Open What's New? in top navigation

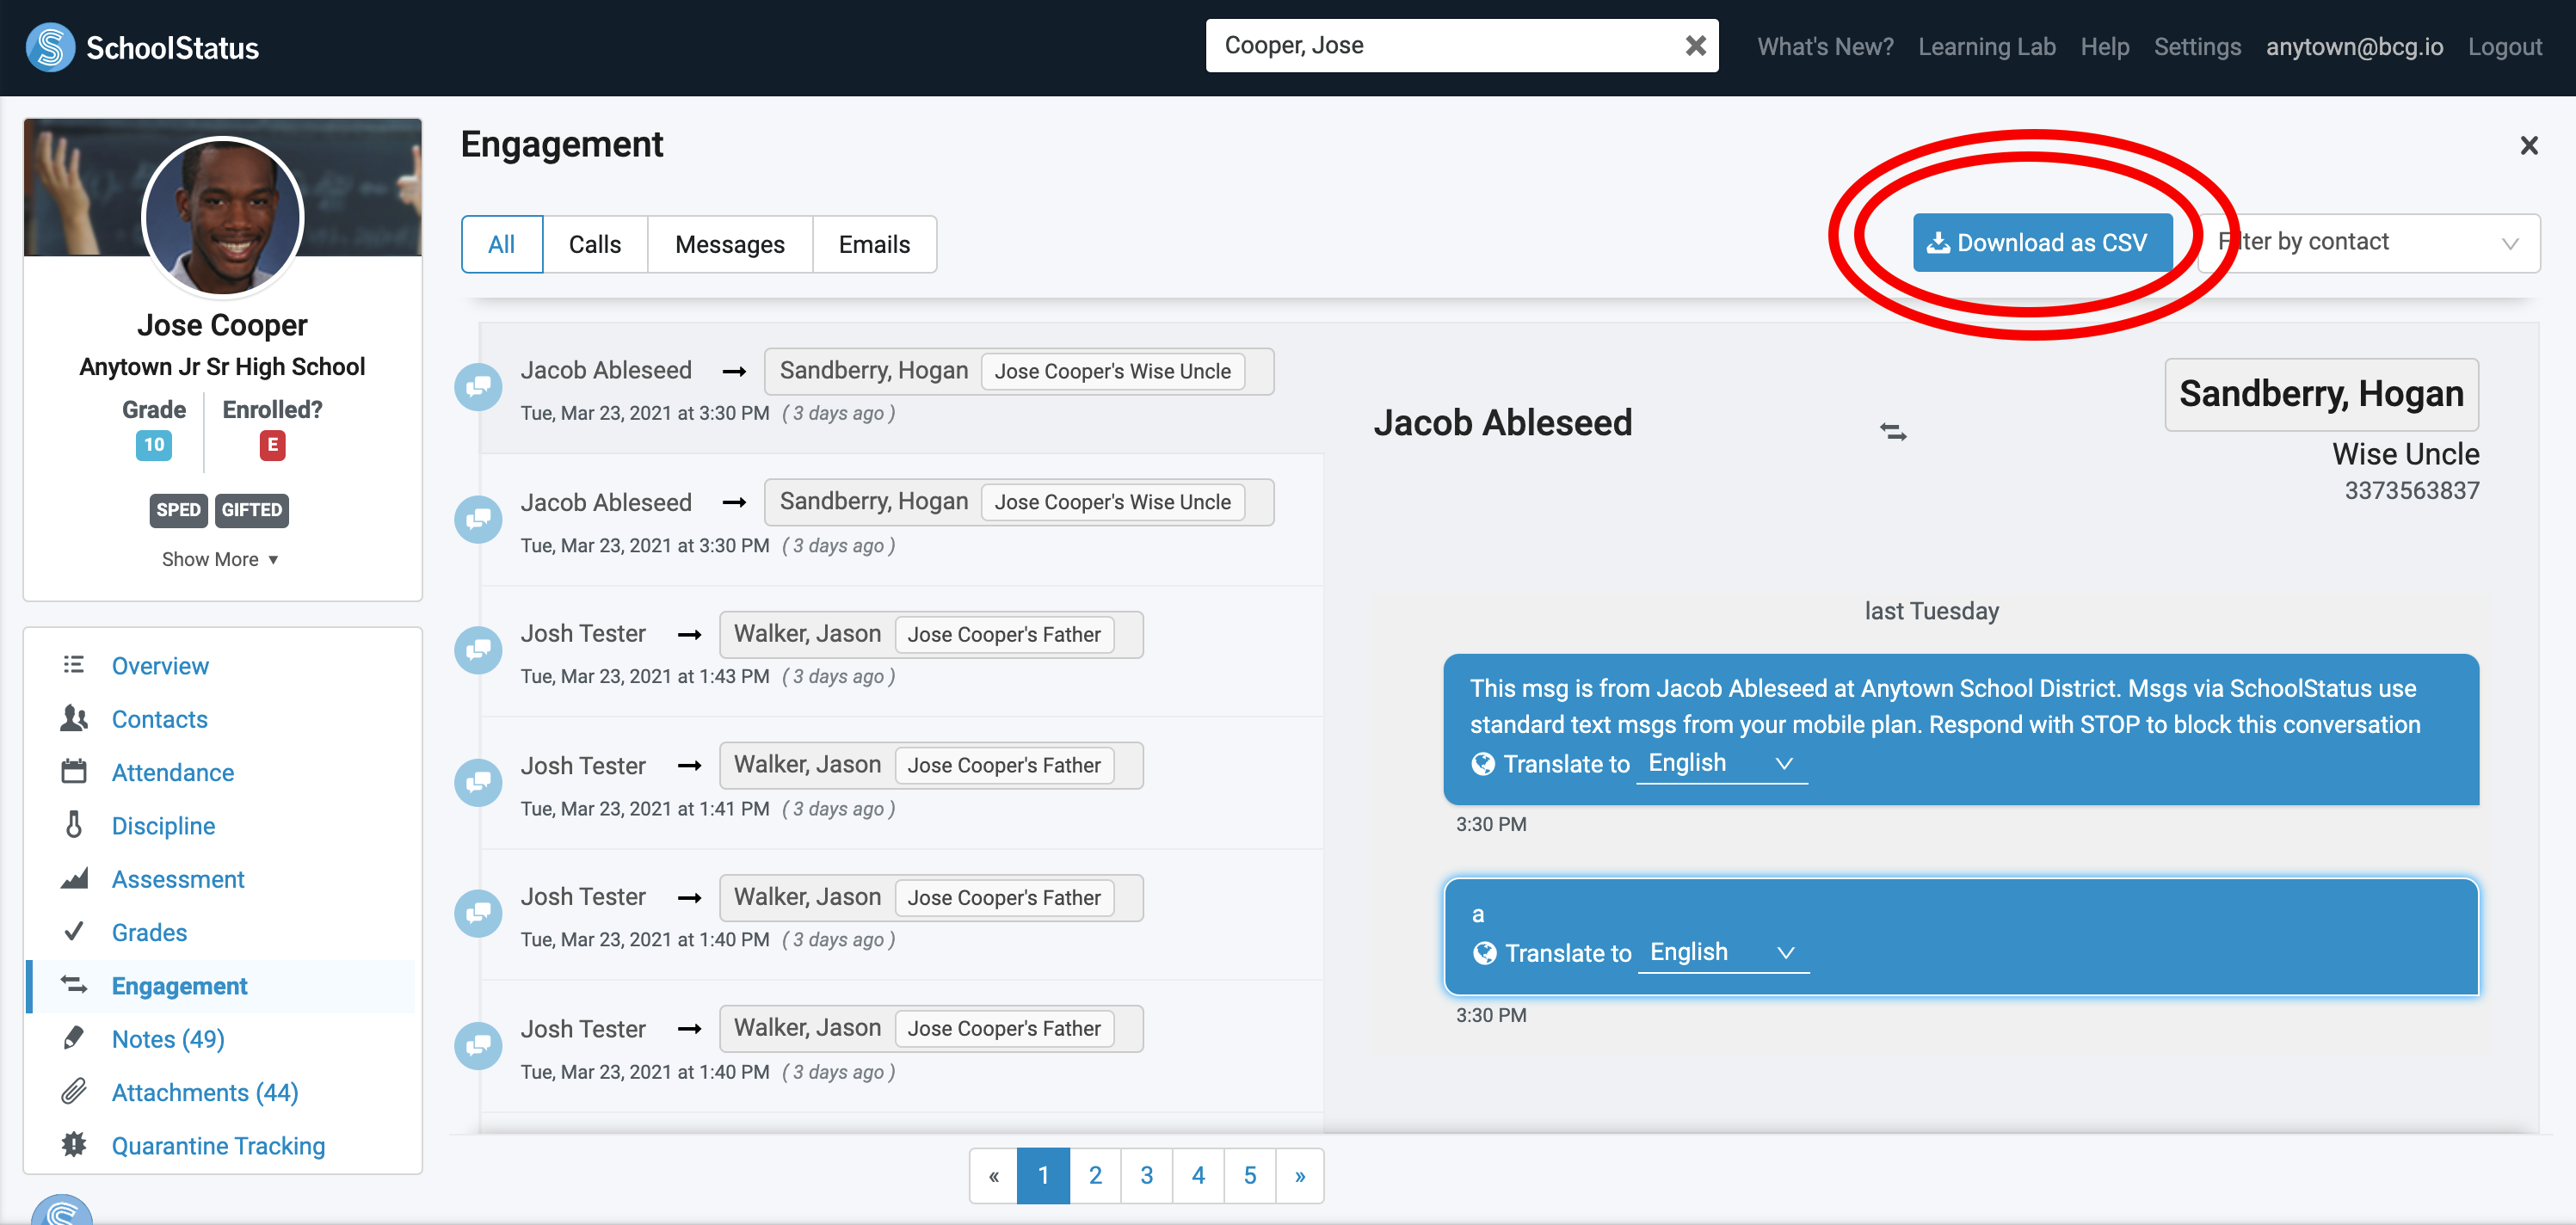coord(1825,47)
